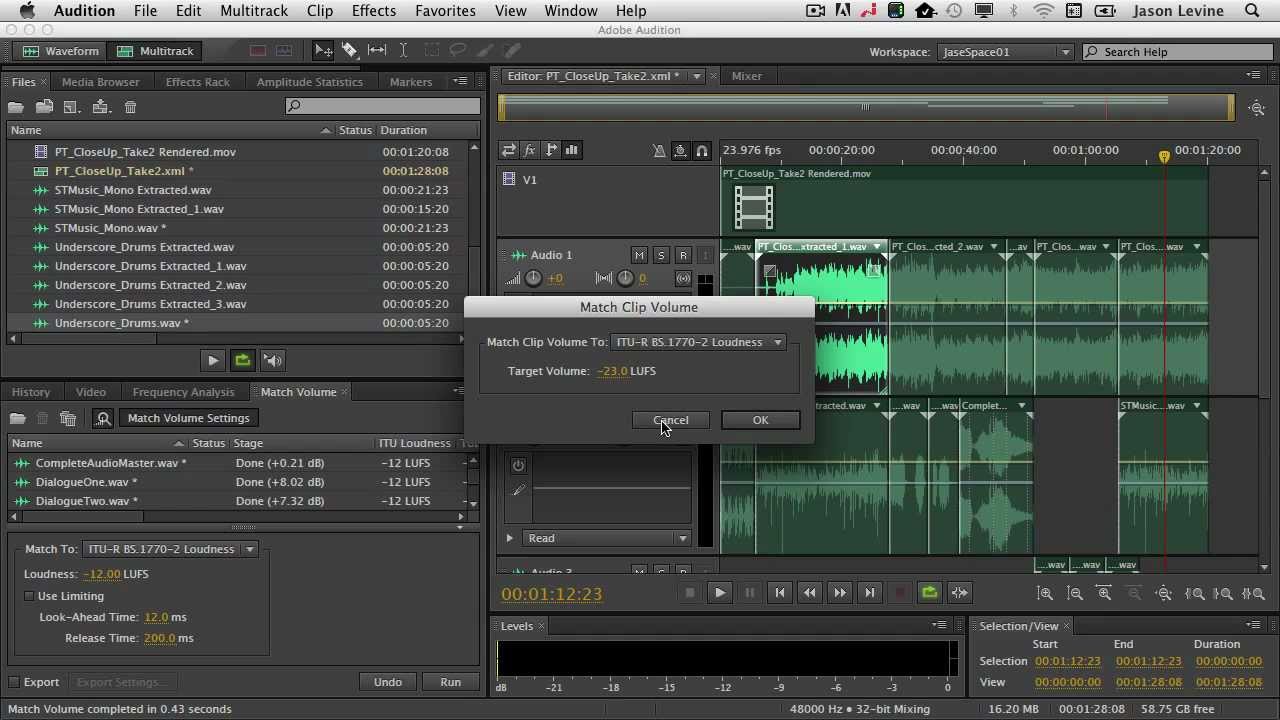Click the Play transport button
Viewport: 1280px width, 720px height.
click(719, 593)
